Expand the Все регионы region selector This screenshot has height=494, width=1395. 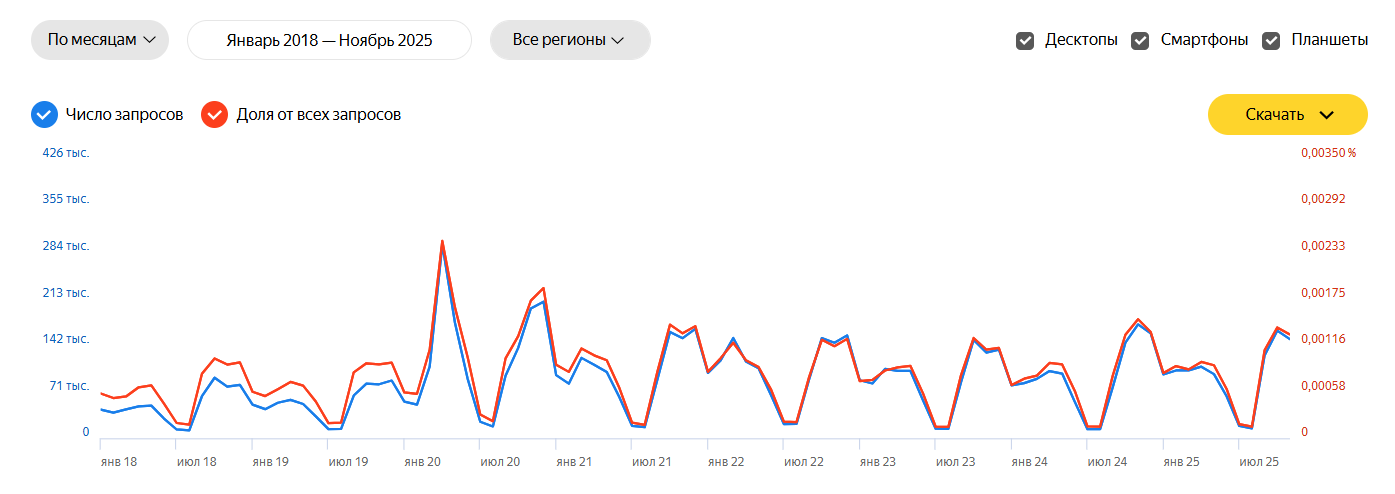point(569,40)
